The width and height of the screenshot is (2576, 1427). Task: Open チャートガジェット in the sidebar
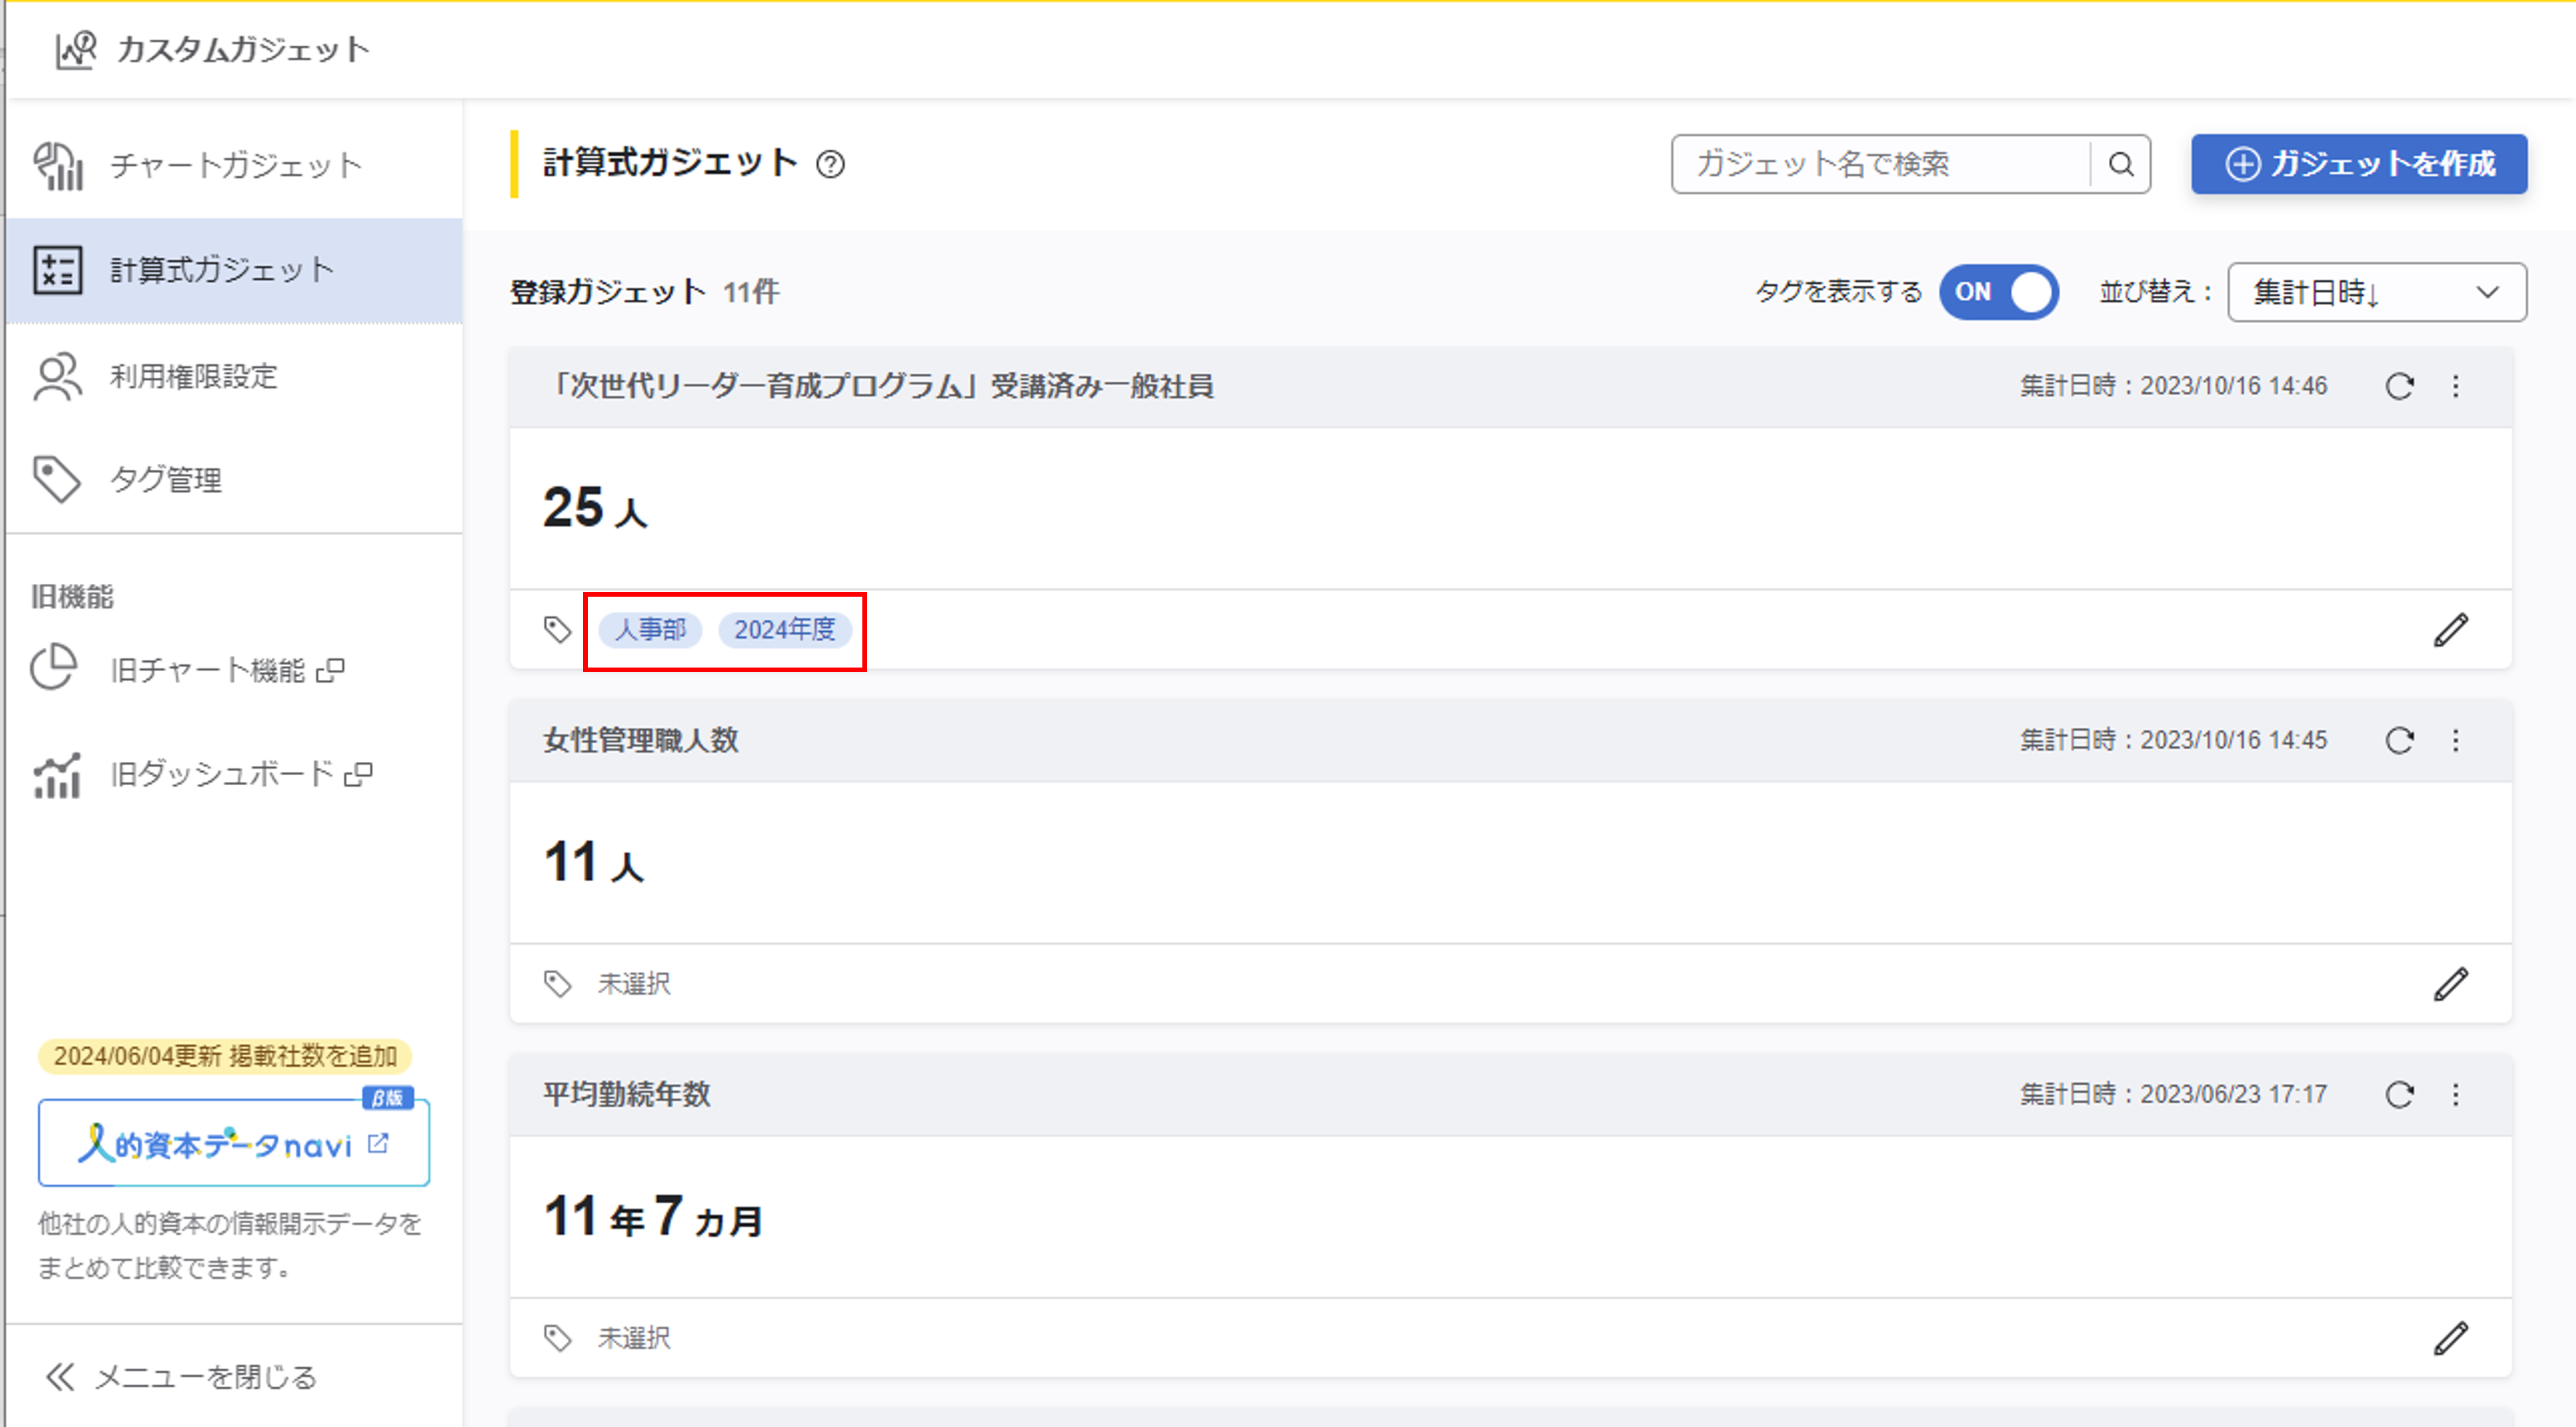pyautogui.click(x=234, y=166)
